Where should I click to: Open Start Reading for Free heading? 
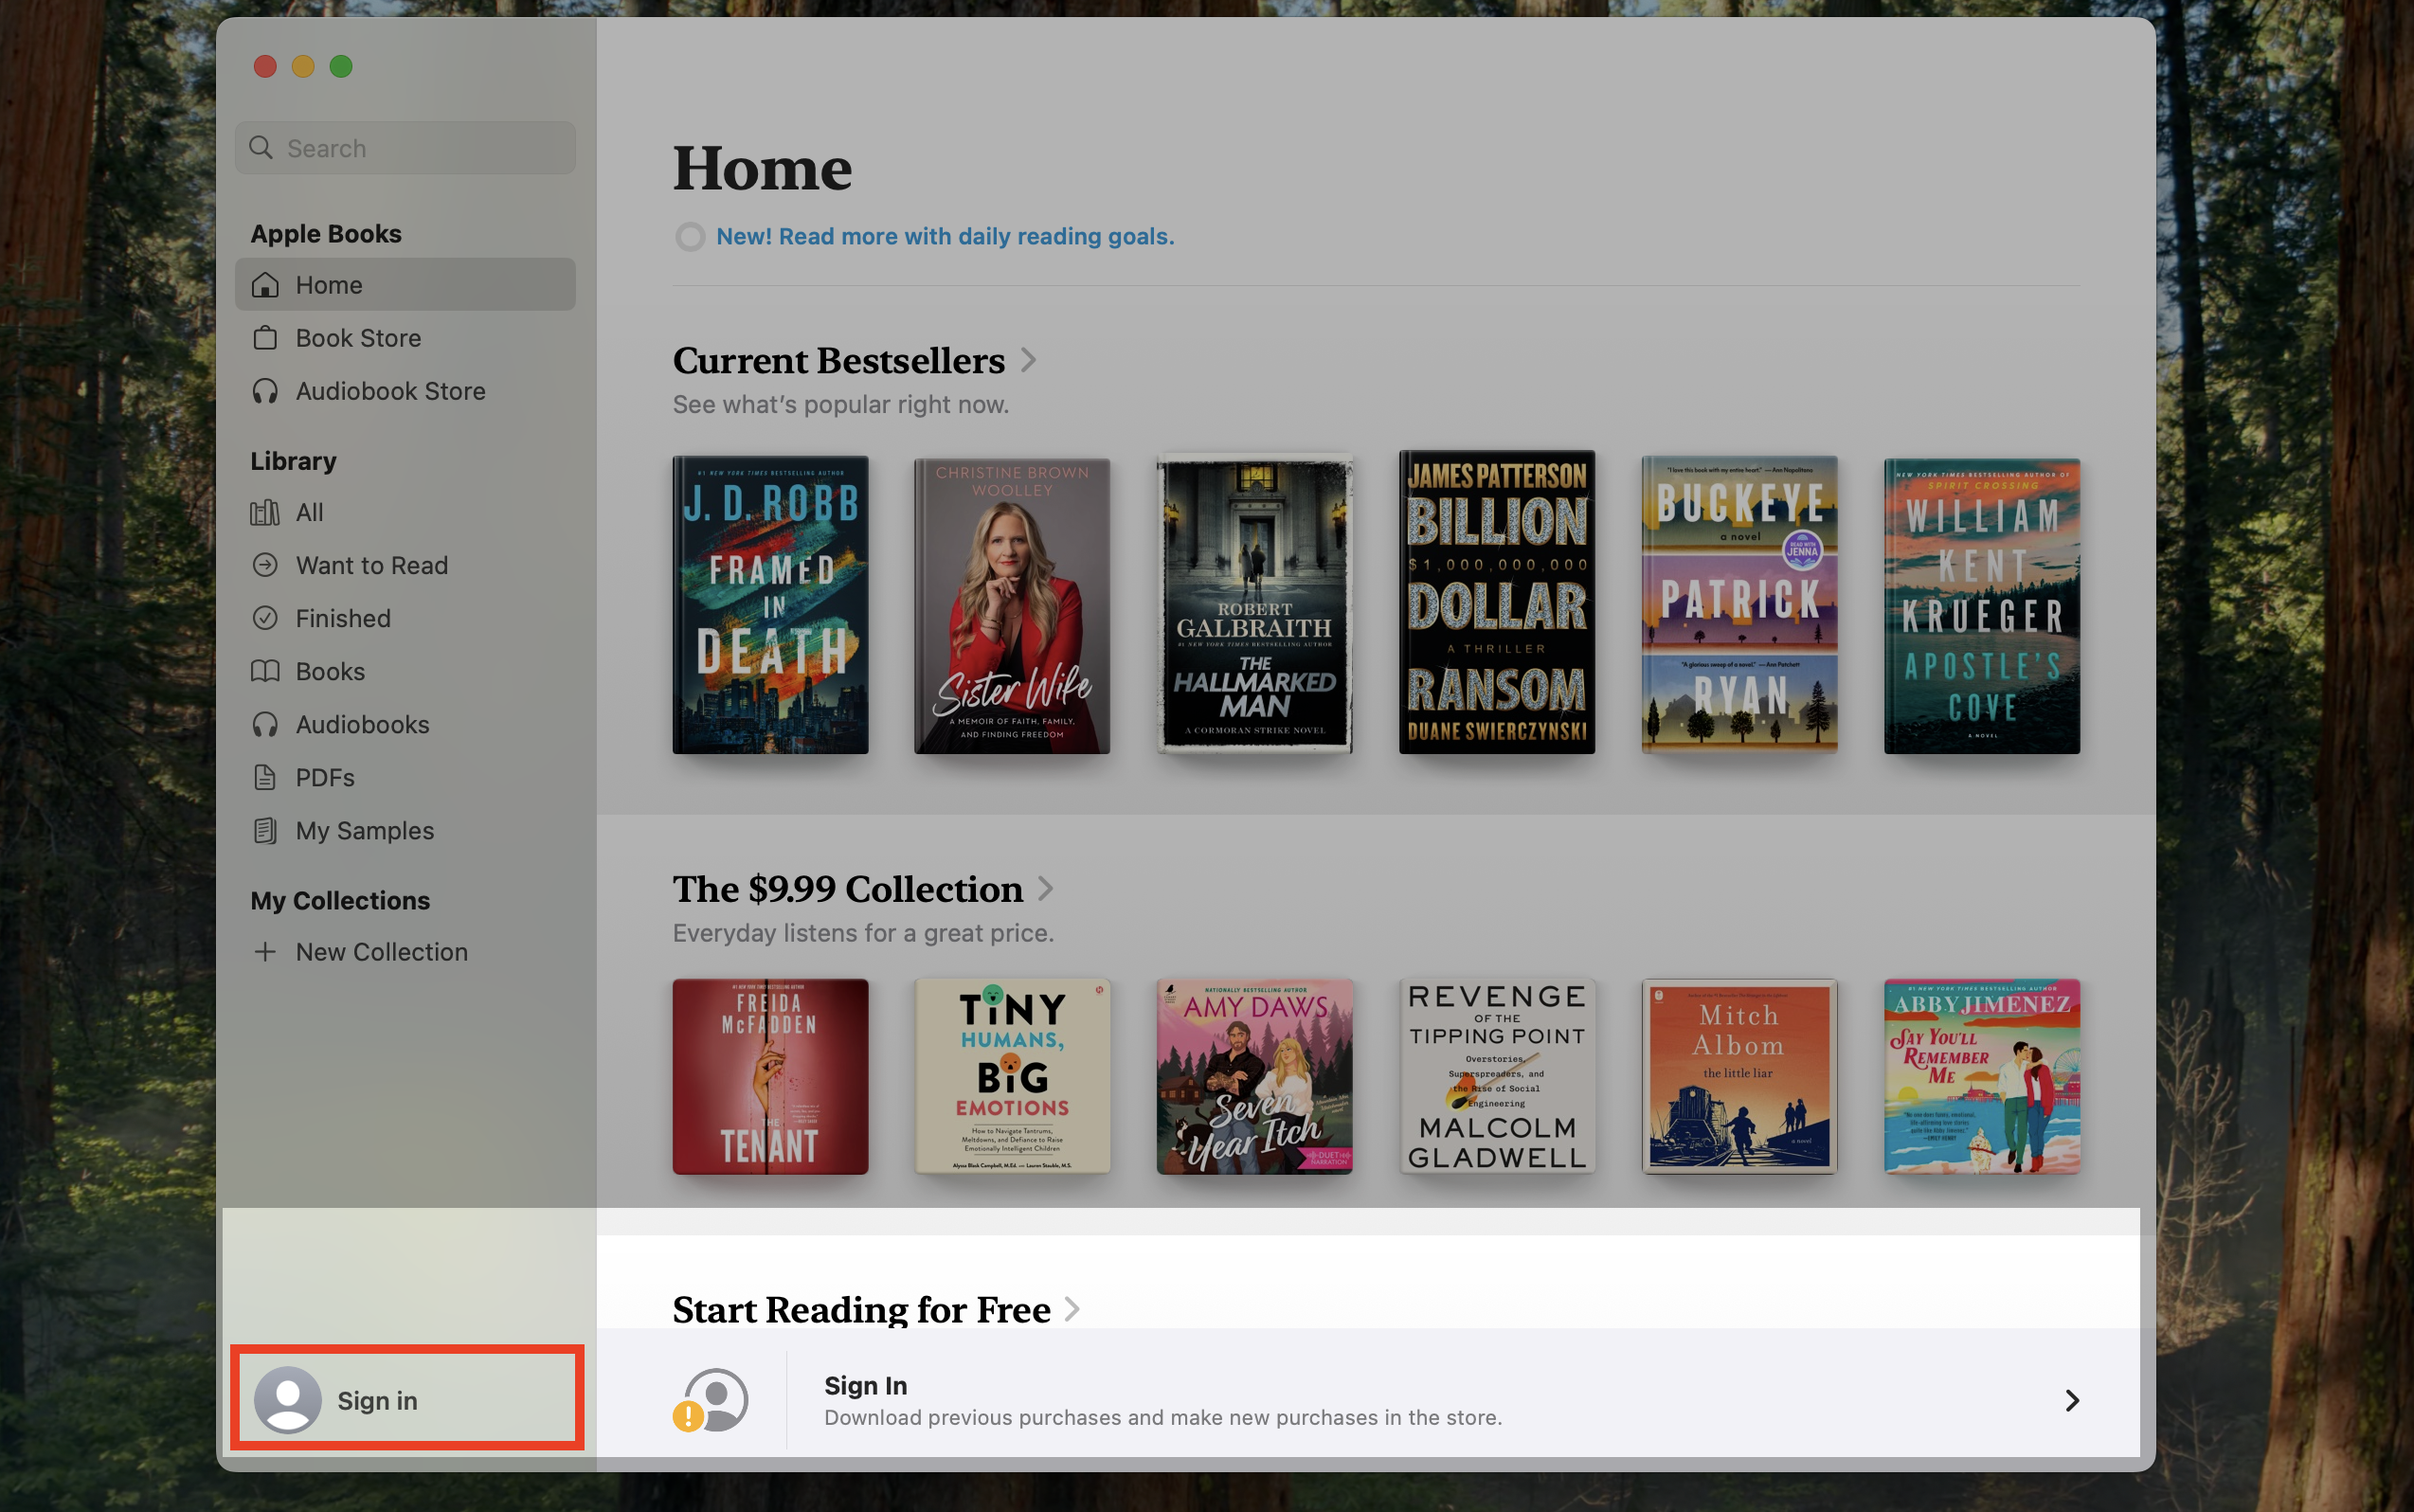861,1309
